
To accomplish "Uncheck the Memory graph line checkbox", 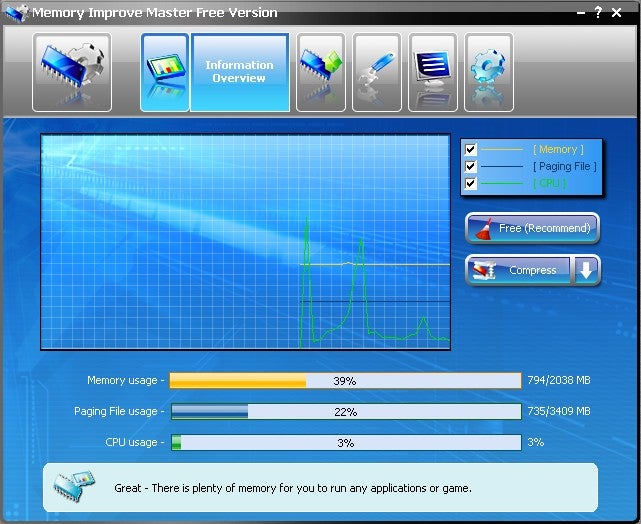I will click(x=471, y=149).
